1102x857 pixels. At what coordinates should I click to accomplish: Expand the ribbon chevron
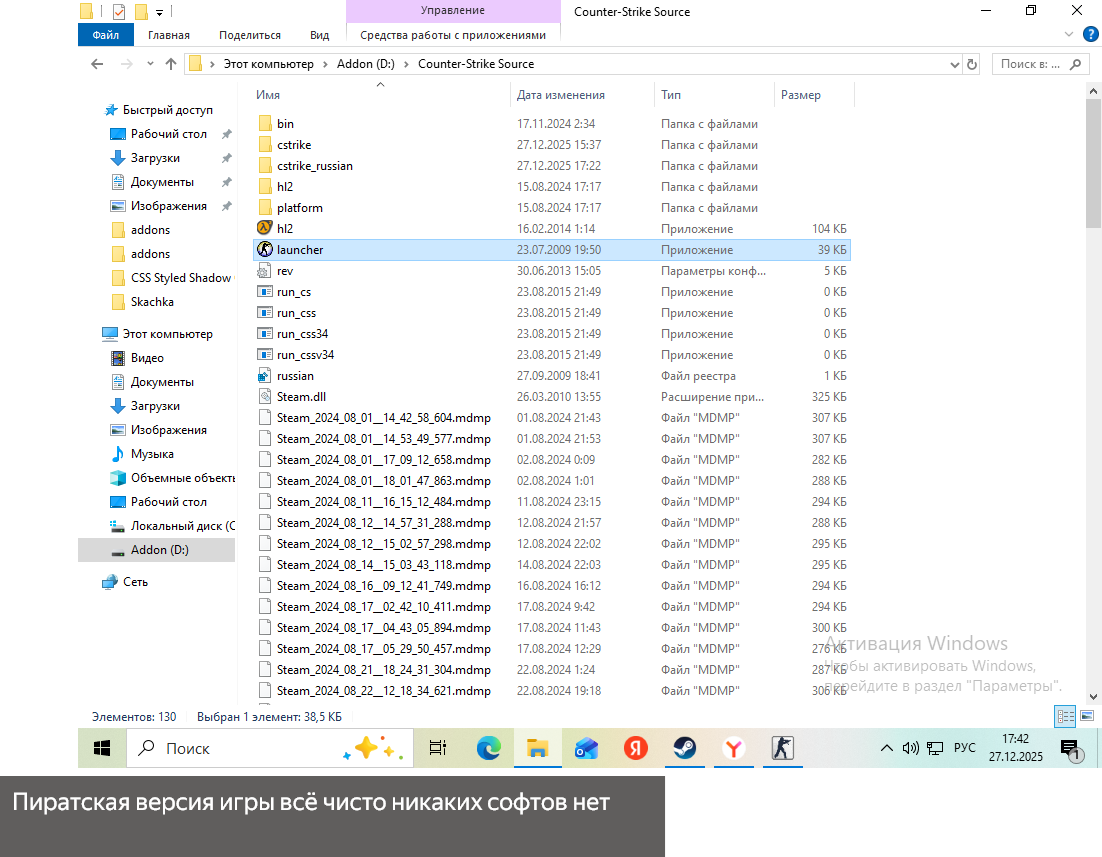tap(1069, 34)
